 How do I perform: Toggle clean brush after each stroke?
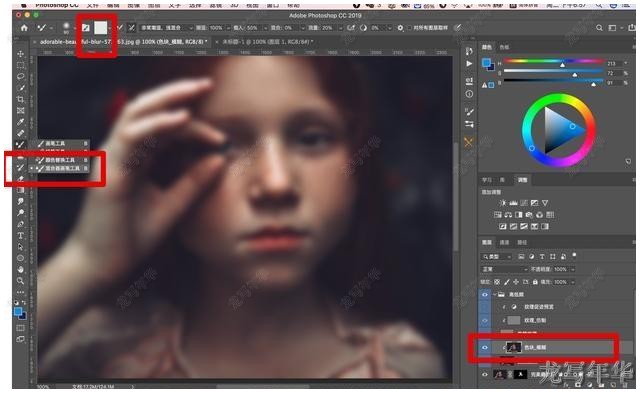coord(131,28)
